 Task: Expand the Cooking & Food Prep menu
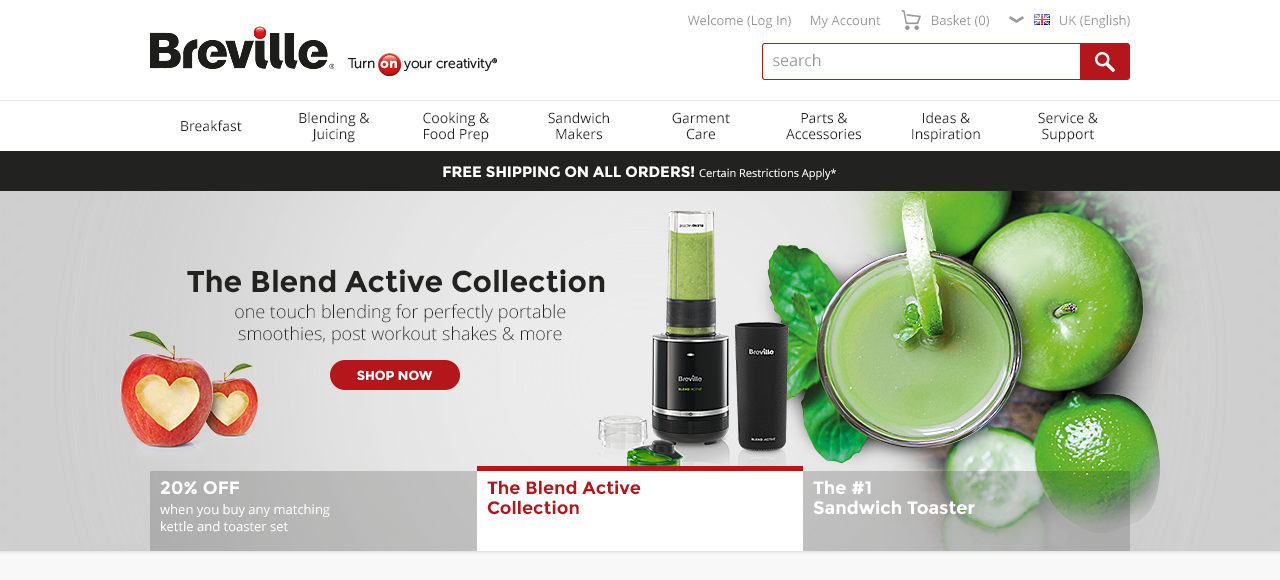point(456,126)
